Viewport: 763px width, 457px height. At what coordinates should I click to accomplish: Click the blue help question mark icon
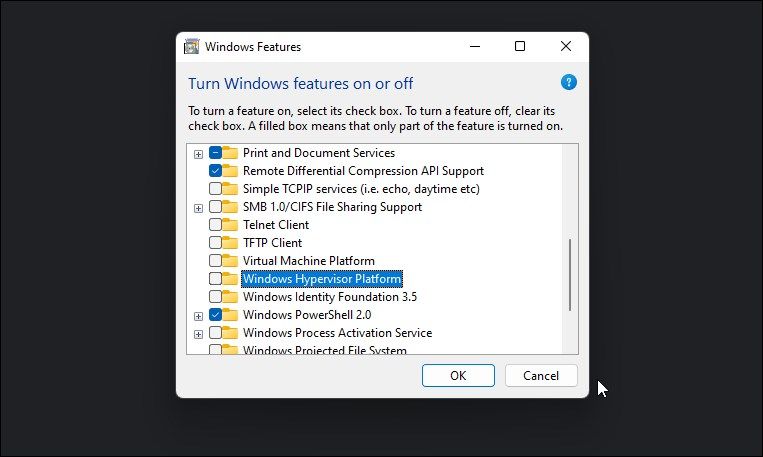click(569, 83)
